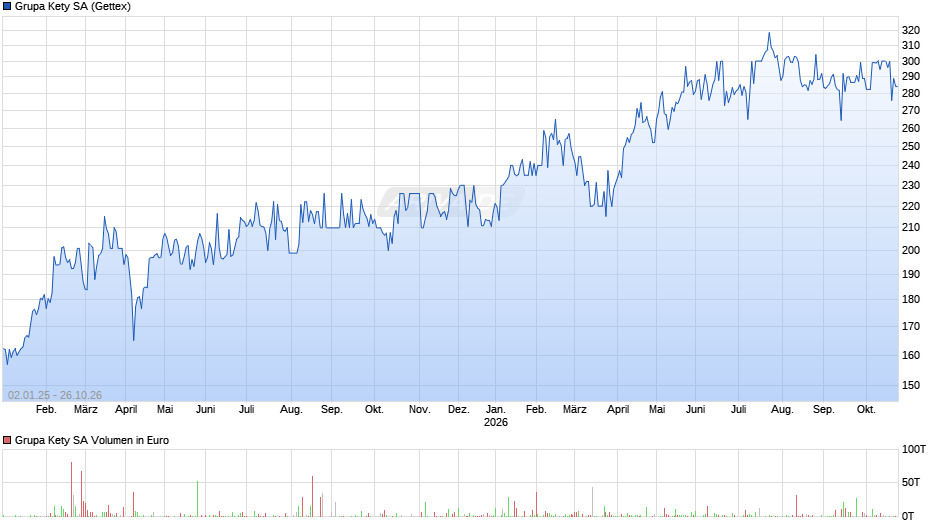The width and height of the screenshot is (940, 526).
Task: Click the 'Feb.' label right after Jan. 2026
Action: click(536, 410)
